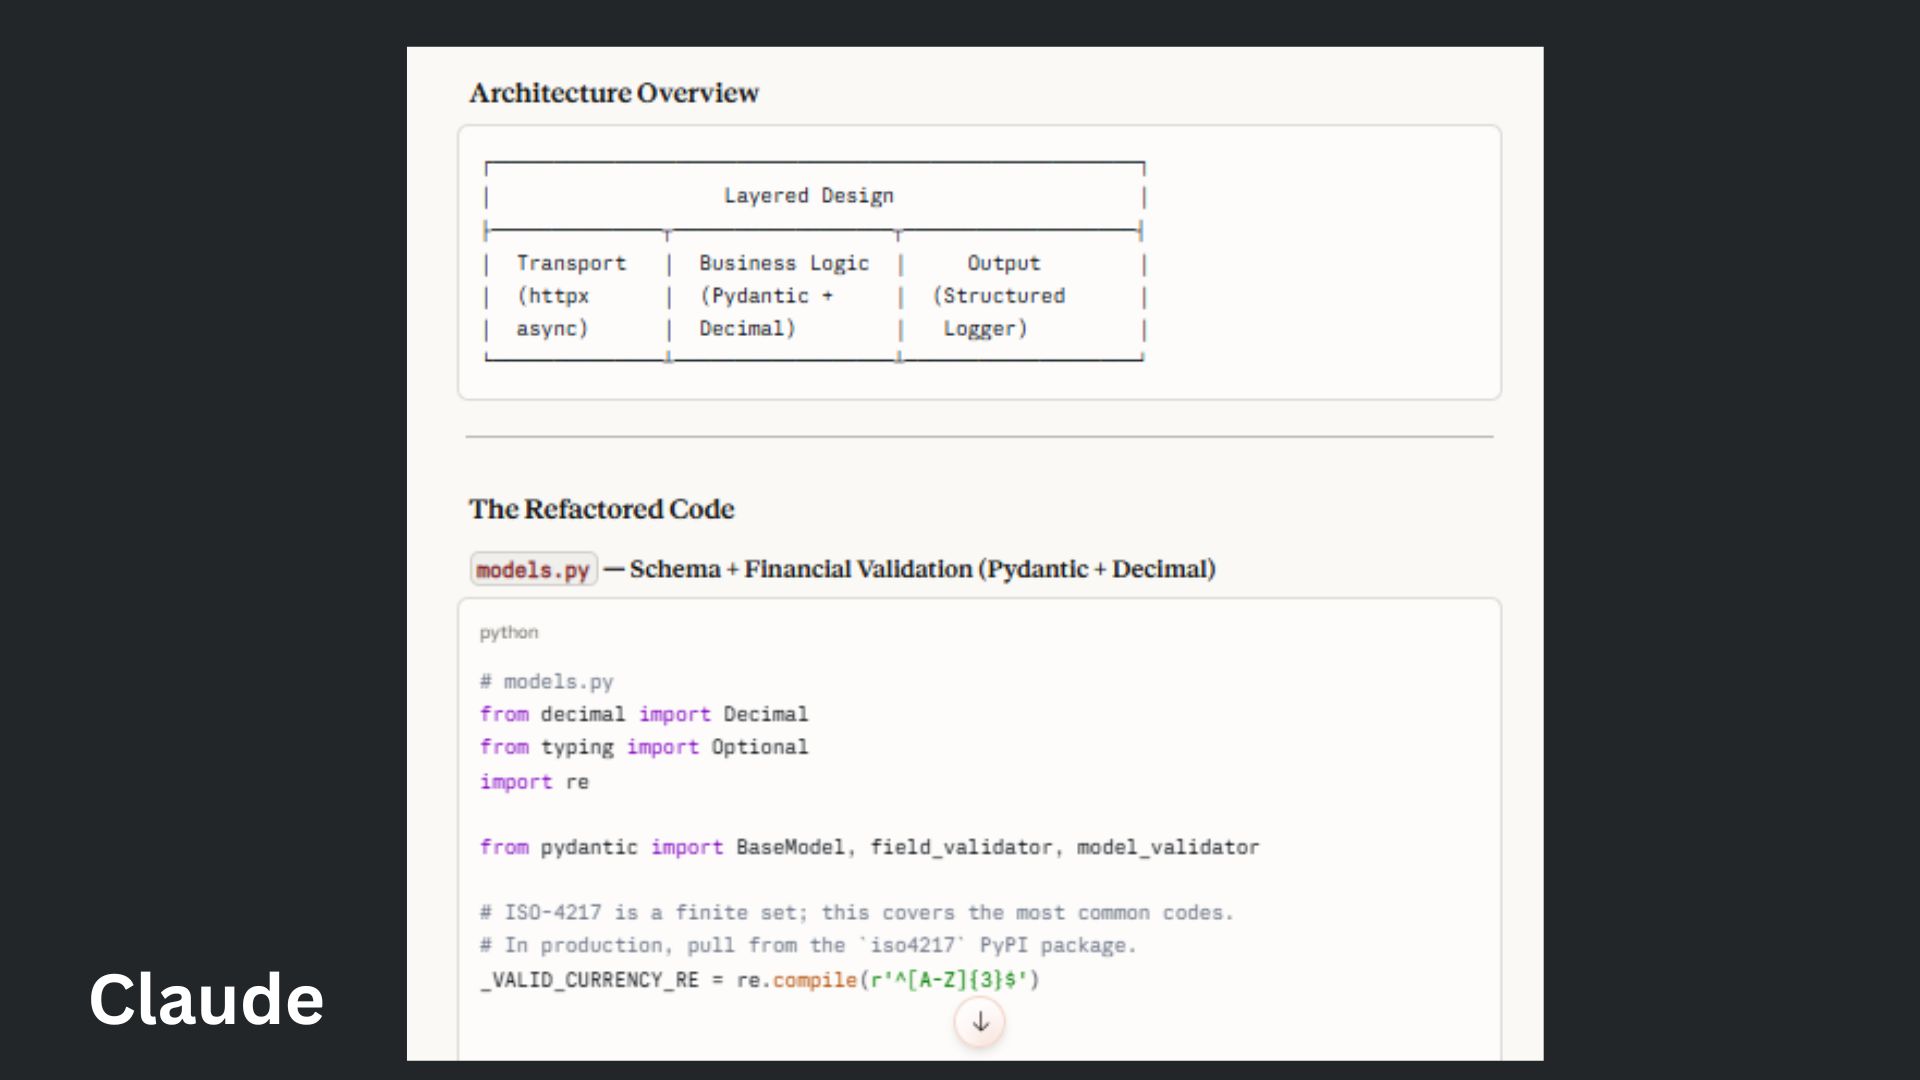Click the scroll-down arrow button

(x=978, y=1021)
